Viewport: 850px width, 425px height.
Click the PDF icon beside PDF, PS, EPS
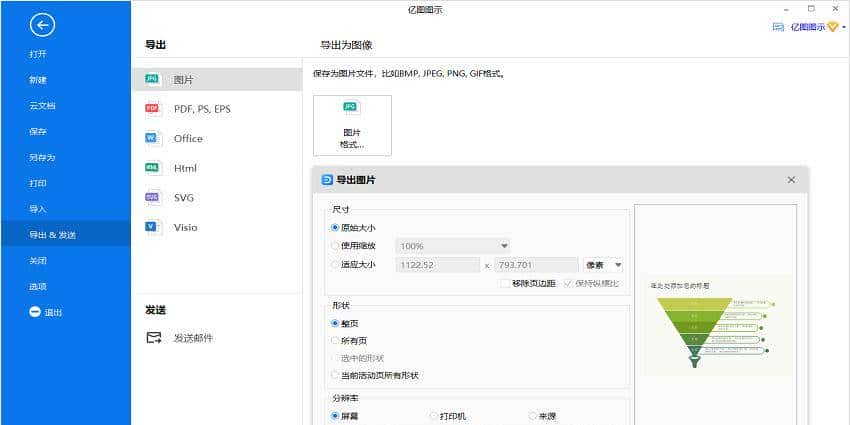coord(153,109)
